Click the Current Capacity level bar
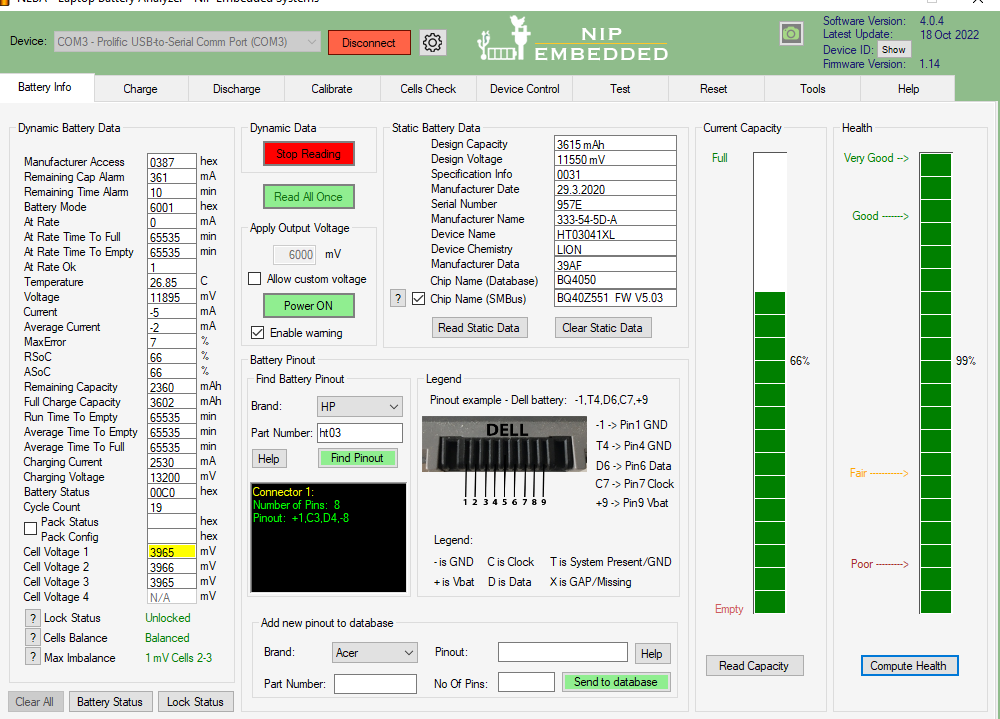This screenshot has height=719, width=1000. click(x=769, y=385)
